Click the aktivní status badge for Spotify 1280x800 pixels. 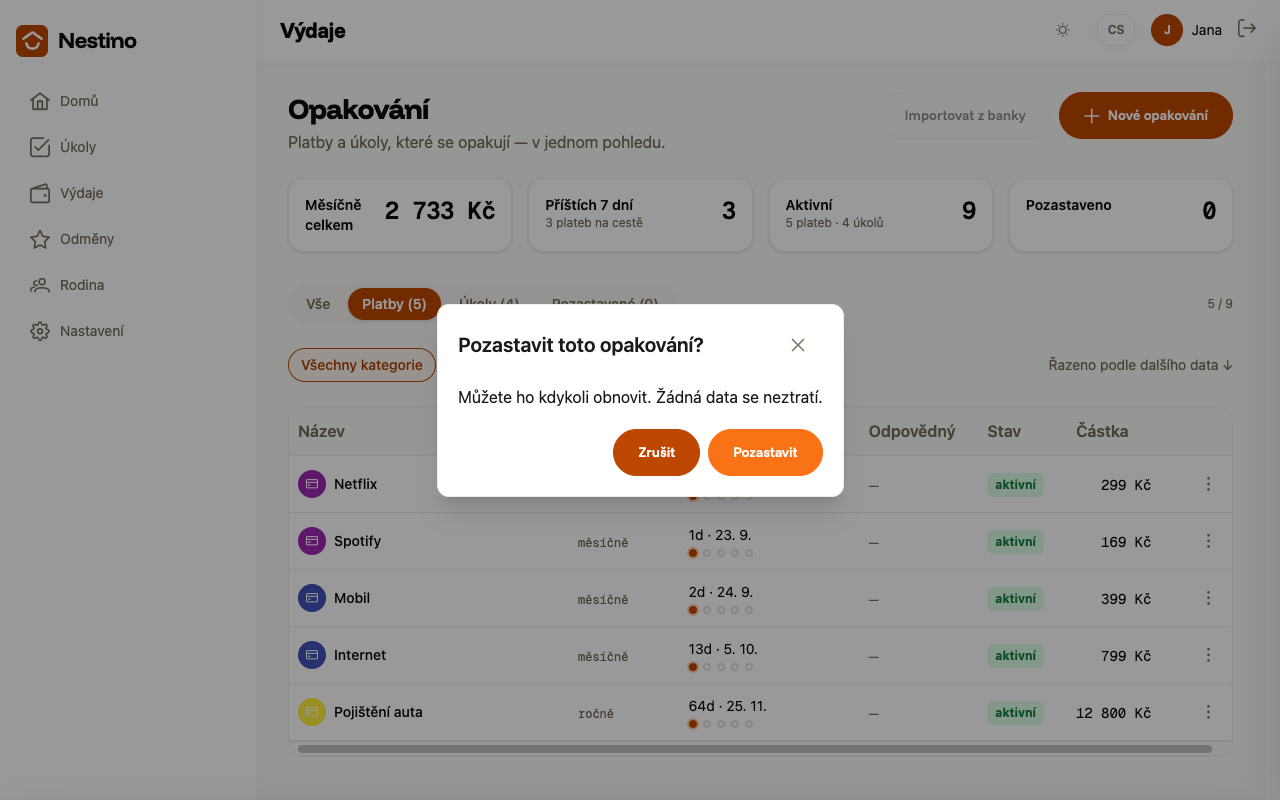coord(1015,541)
